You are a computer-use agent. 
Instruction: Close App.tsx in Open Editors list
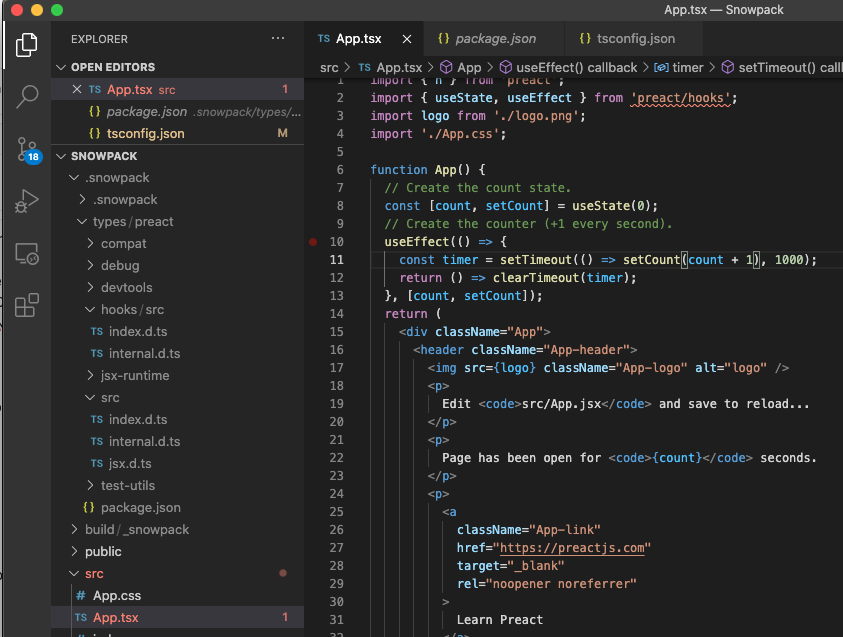tap(77, 89)
